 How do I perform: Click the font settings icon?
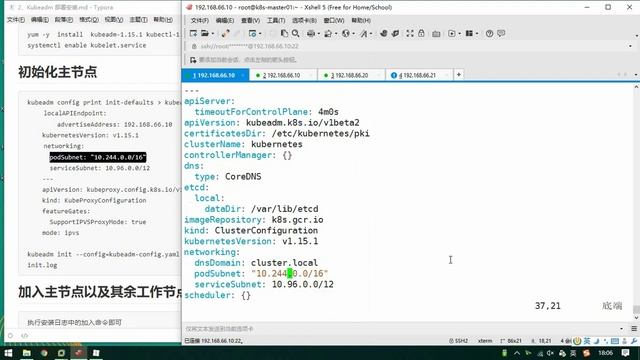point(363,33)
